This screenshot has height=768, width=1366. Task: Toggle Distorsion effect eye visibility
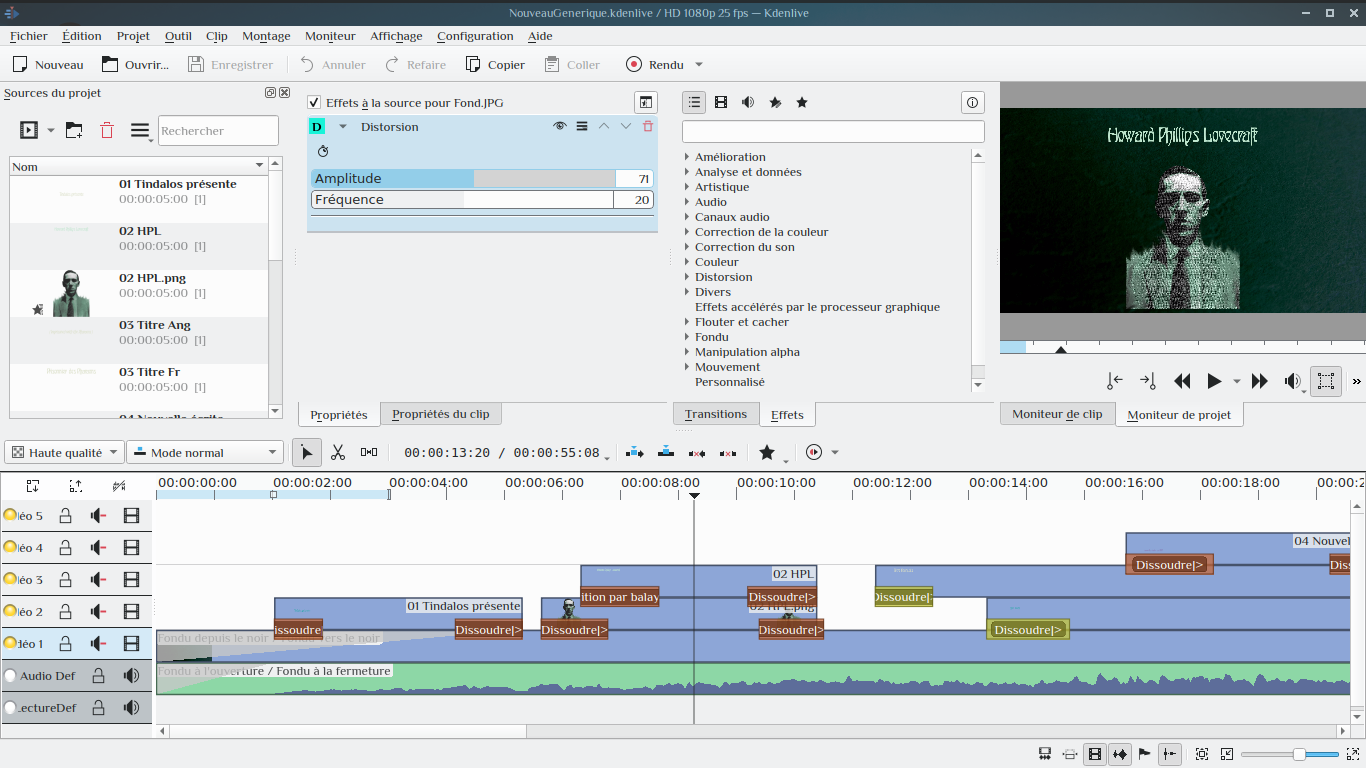pyautogui.click(x=560, y=126)
